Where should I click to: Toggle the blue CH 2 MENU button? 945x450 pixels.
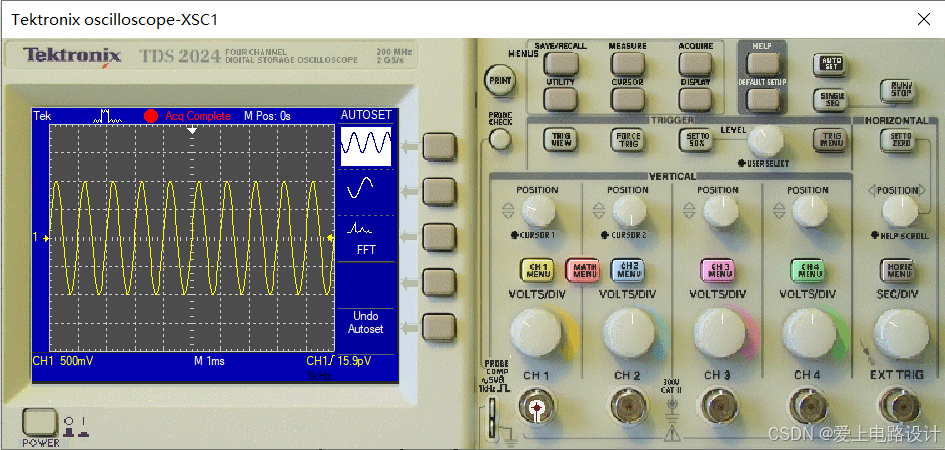pos(628,270)
